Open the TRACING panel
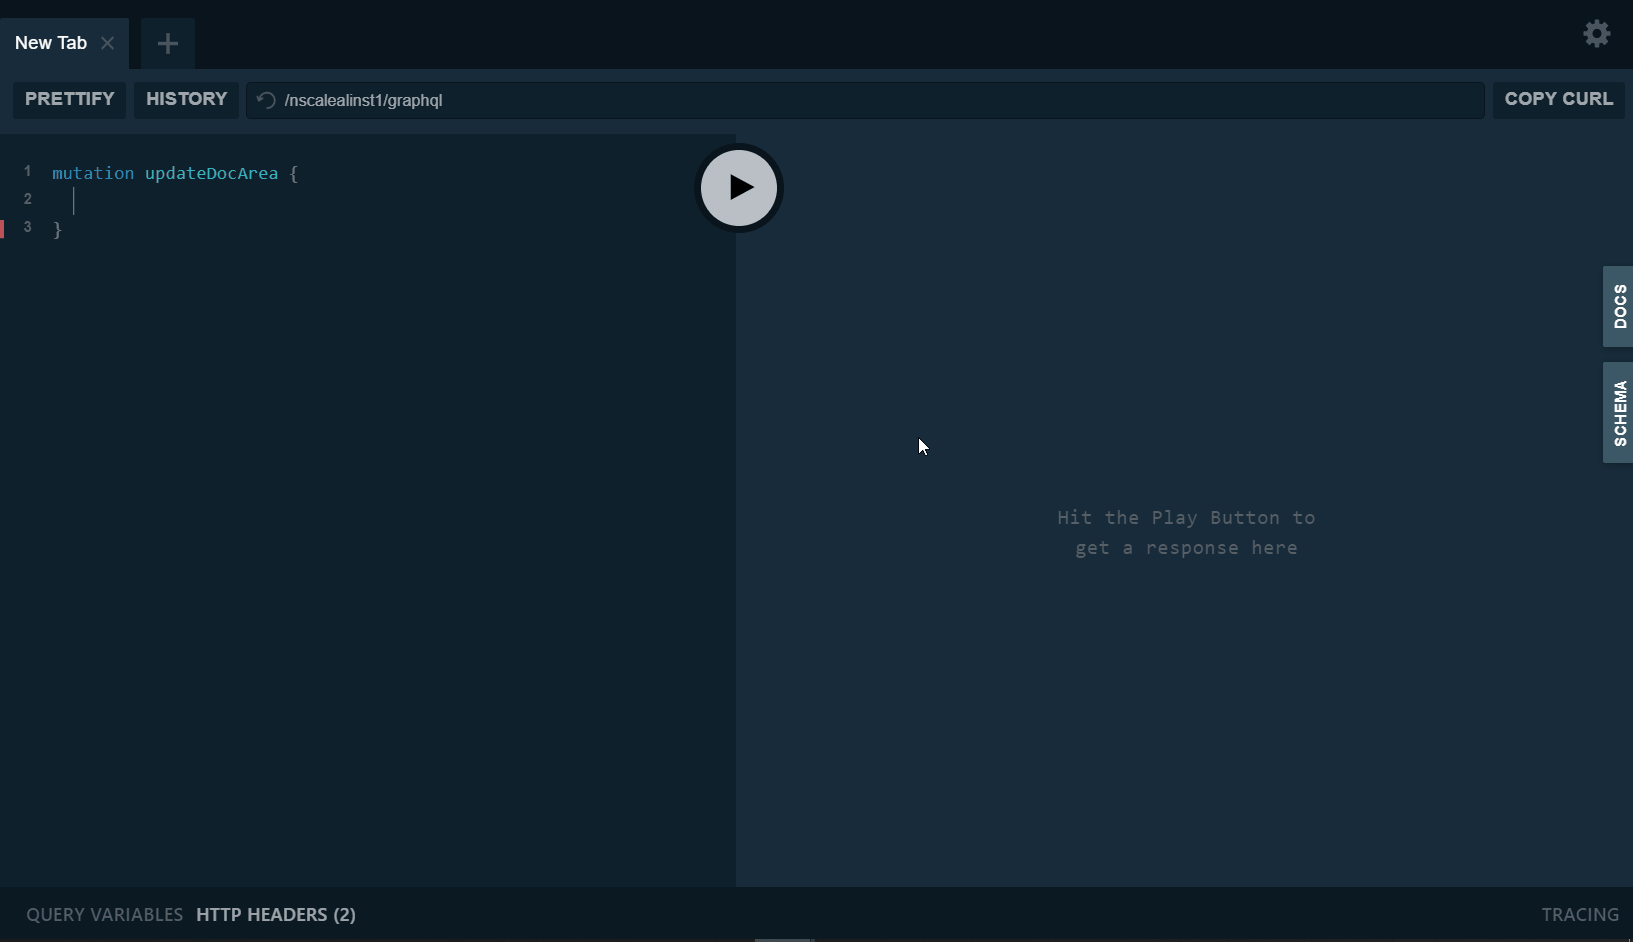Viewport: 1633px width, 942px height. [1579, 914]
